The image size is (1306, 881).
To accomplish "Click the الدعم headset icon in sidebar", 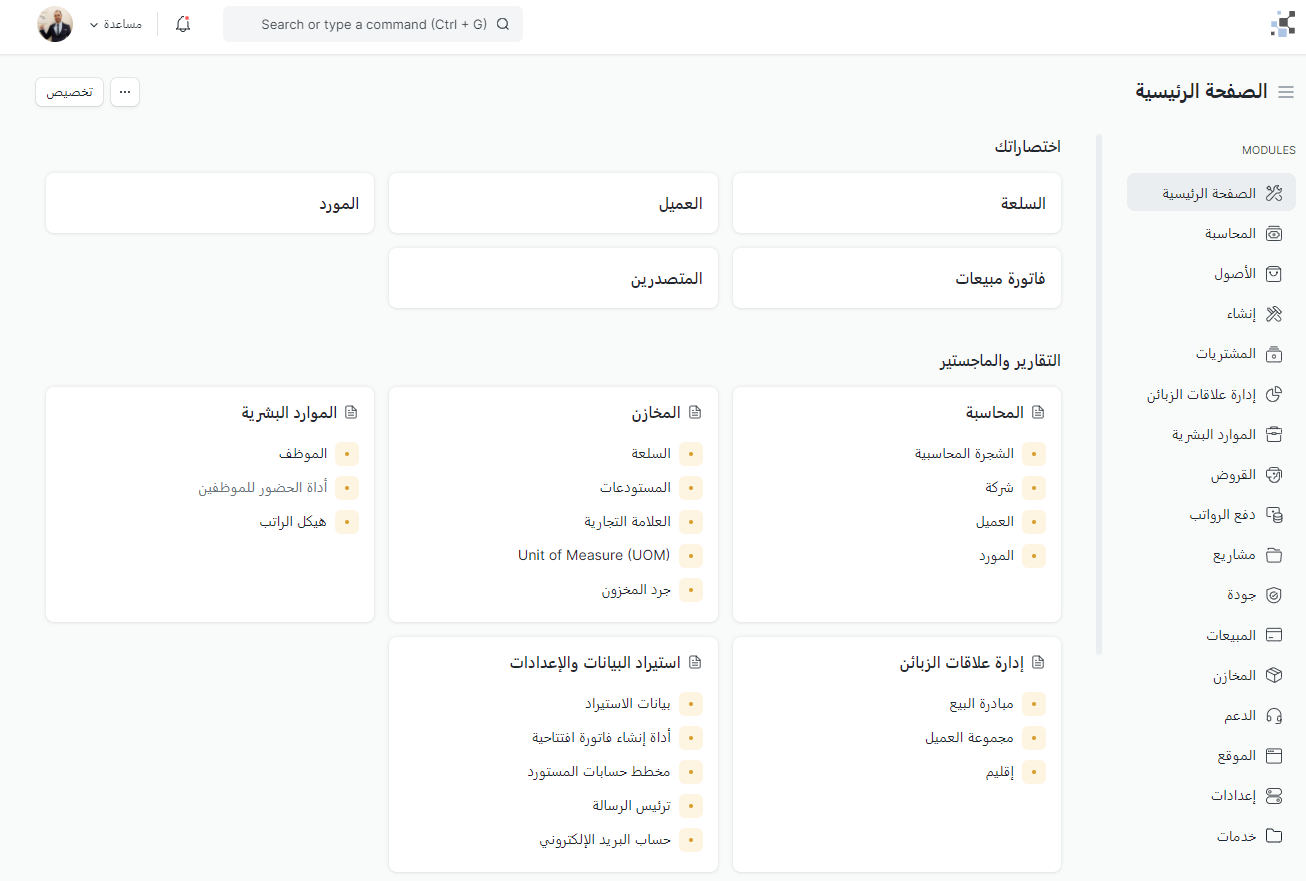I will 1274,716.
